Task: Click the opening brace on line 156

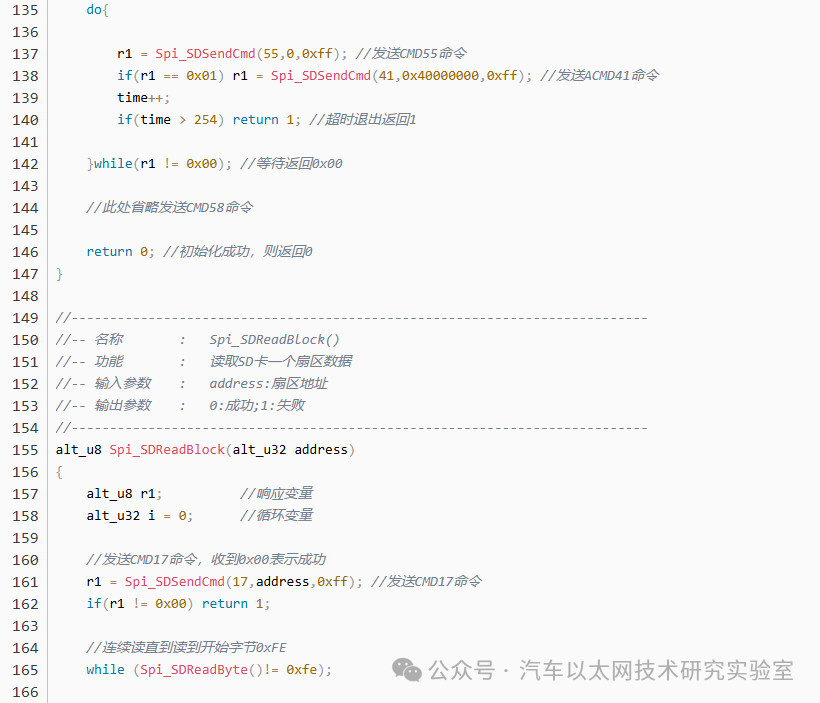Action: (x=59, y=472)
